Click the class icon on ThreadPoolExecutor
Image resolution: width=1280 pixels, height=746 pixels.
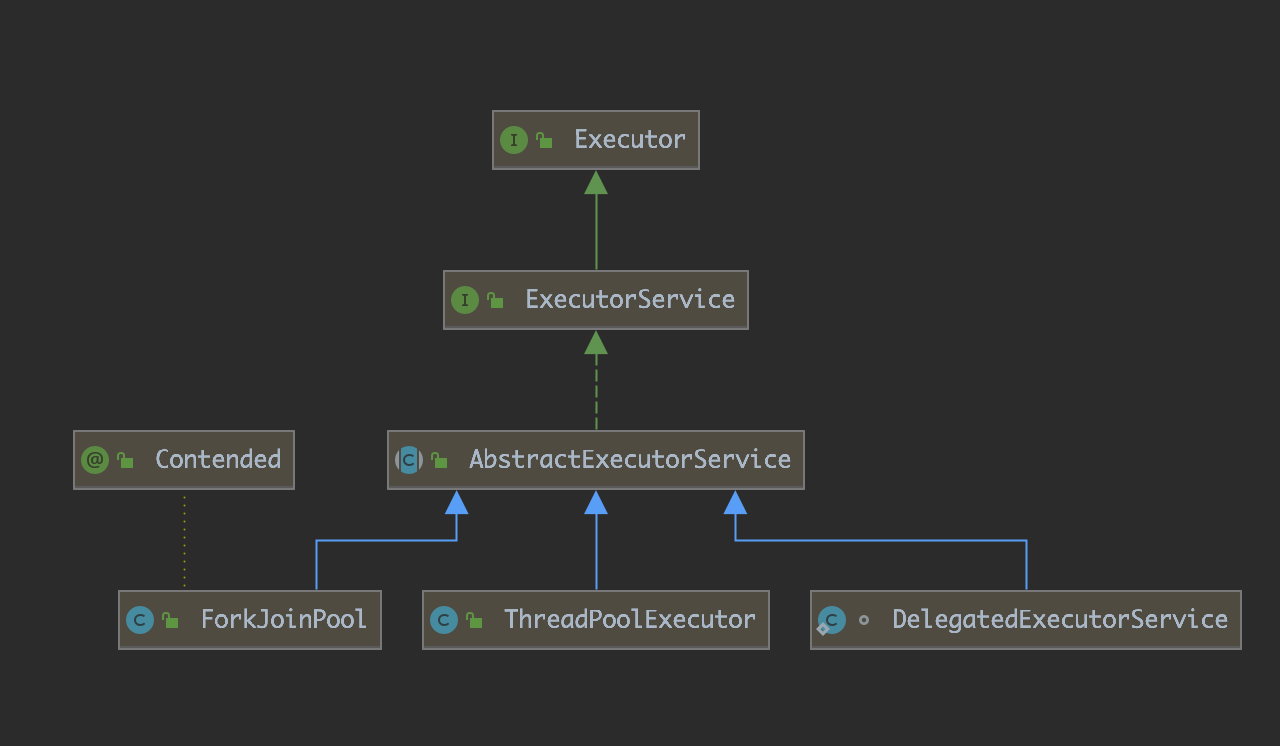tap(443, 620)
